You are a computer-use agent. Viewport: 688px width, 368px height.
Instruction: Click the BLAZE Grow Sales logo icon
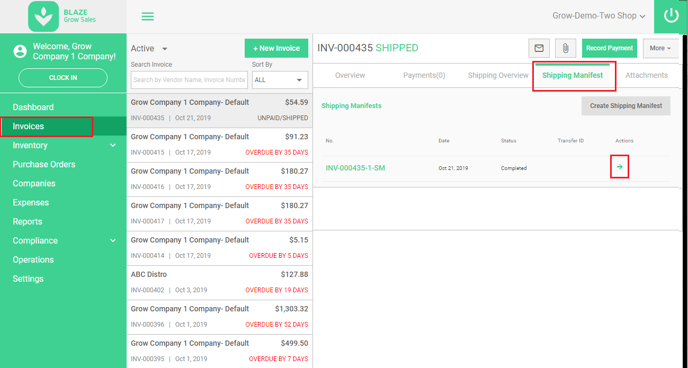pyautogui.click(x=43, y=17)
